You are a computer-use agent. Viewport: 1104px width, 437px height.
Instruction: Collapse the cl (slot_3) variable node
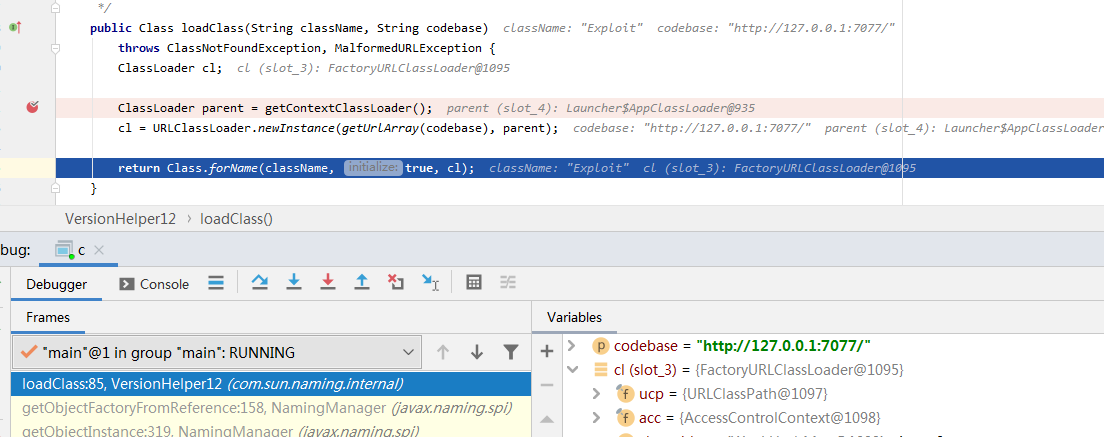(x=572, y=370)
